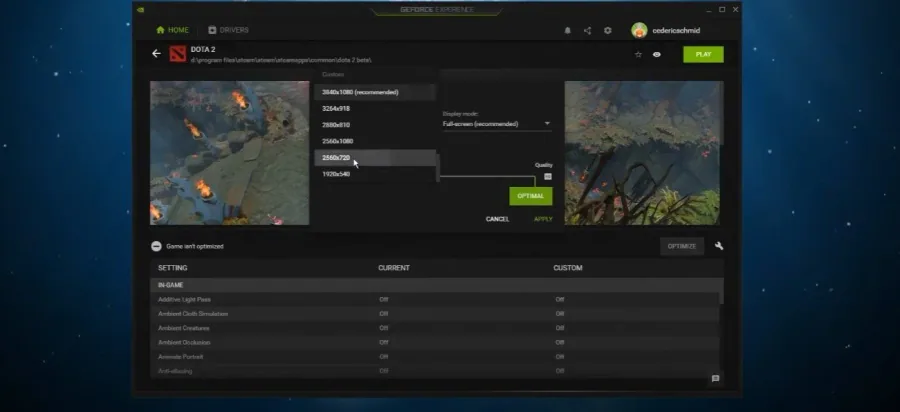
Task: Click the resolution list scrollbar
Action: pos(438,168)
